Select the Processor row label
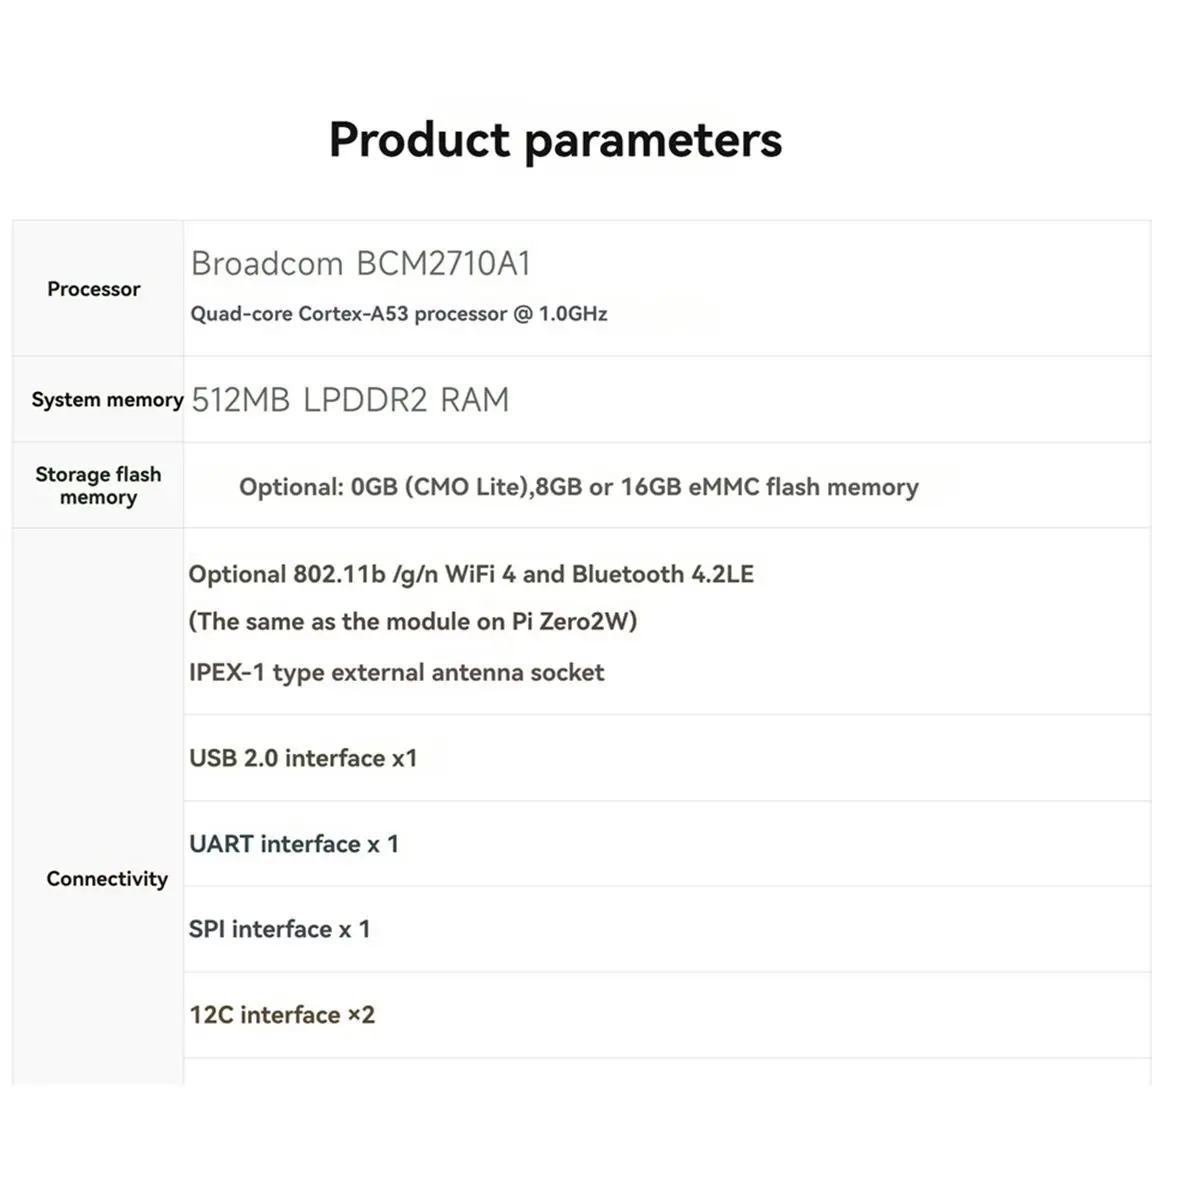Viewport: 1200px width, 1200px height. click(x=94, y=289)
